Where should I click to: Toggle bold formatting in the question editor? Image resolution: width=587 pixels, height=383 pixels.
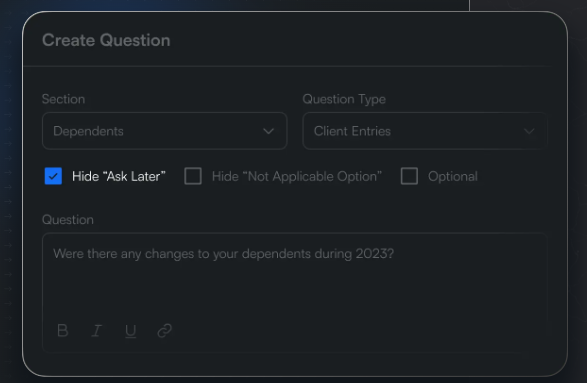click(63, 331)
